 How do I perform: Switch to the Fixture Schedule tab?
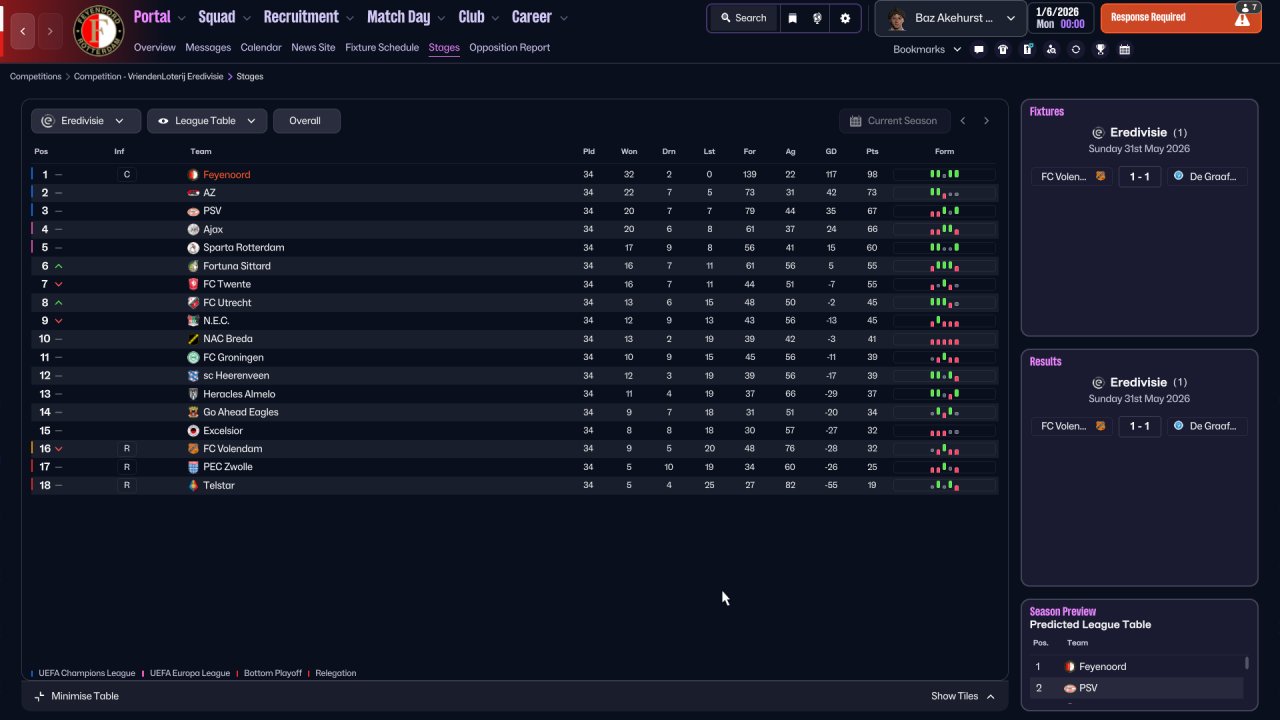[x=382, y=47]
